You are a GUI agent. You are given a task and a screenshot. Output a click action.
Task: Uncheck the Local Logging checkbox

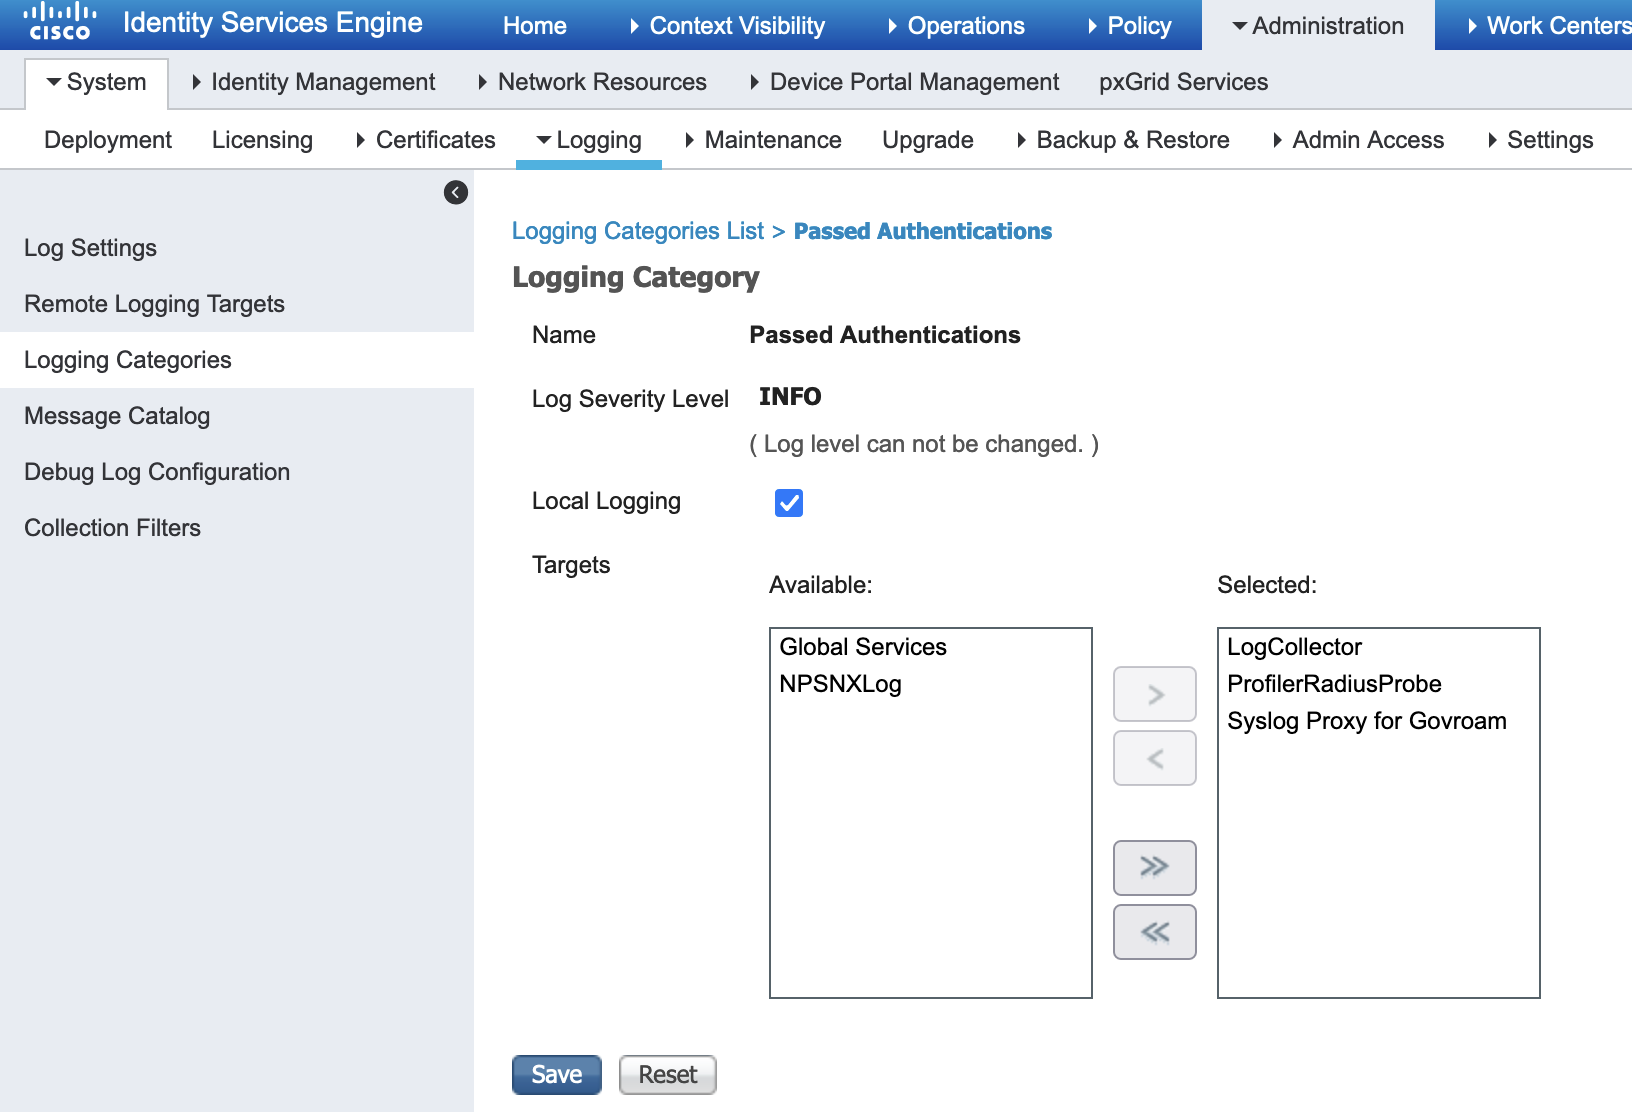[x=789, y=502]
